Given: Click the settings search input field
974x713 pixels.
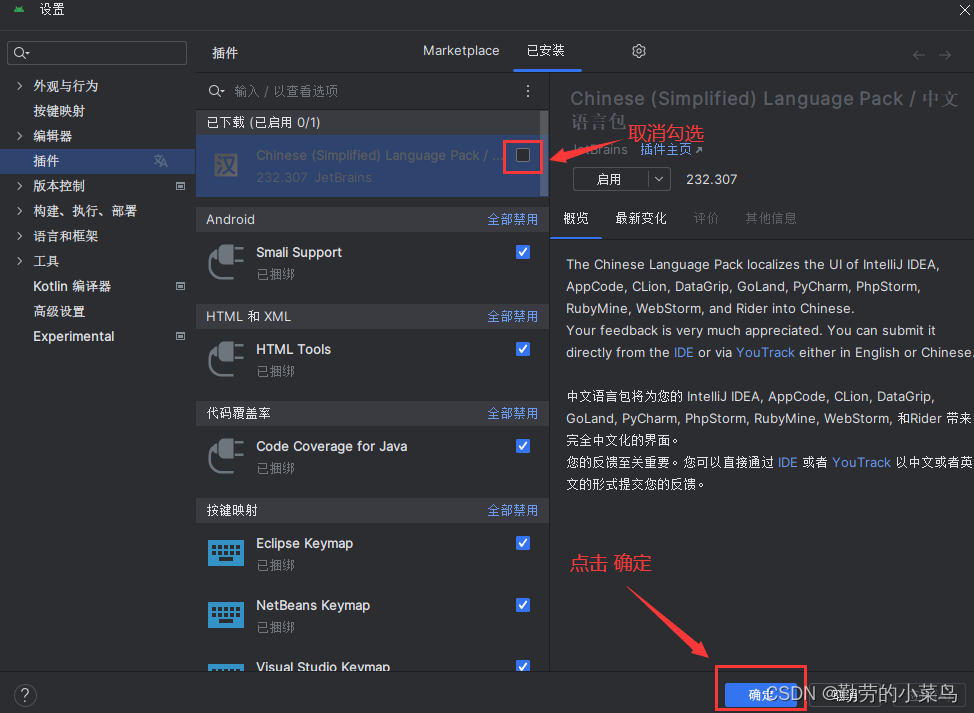Looking at the screenshot, I should pyautogui.click(x=97, y=53).
